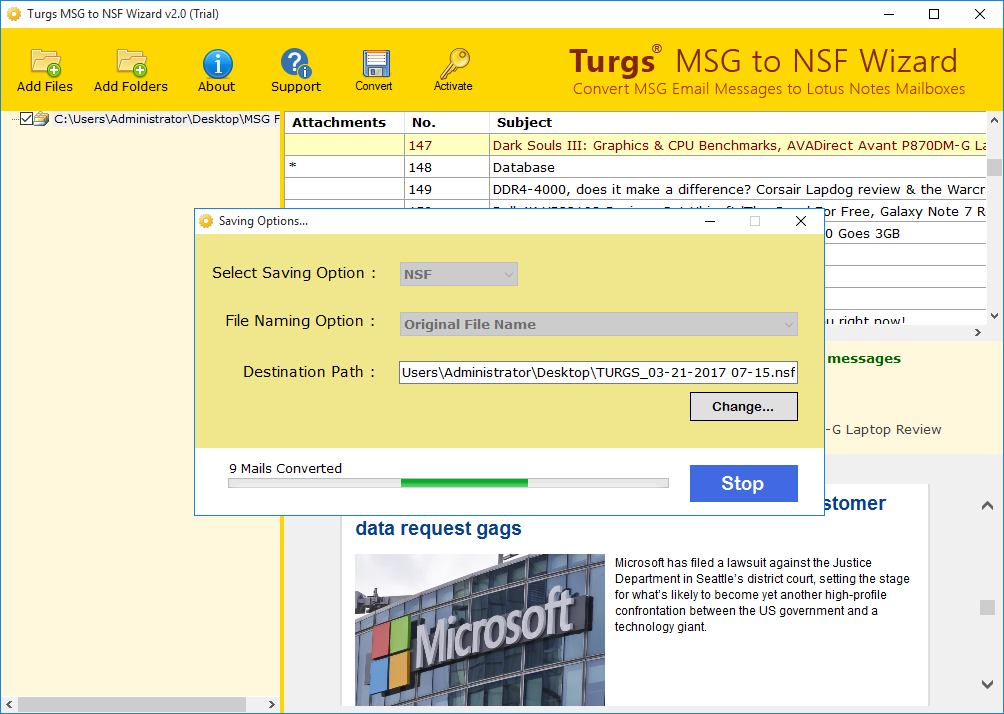
Task: Click the preview pane scroll up arrow
Action: pos(987,506)
